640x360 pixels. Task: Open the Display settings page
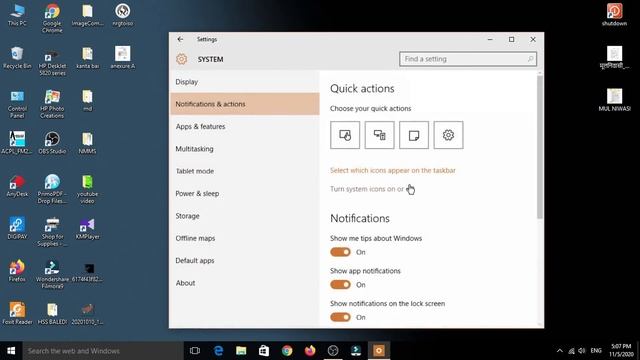click(x=244, y=82)
